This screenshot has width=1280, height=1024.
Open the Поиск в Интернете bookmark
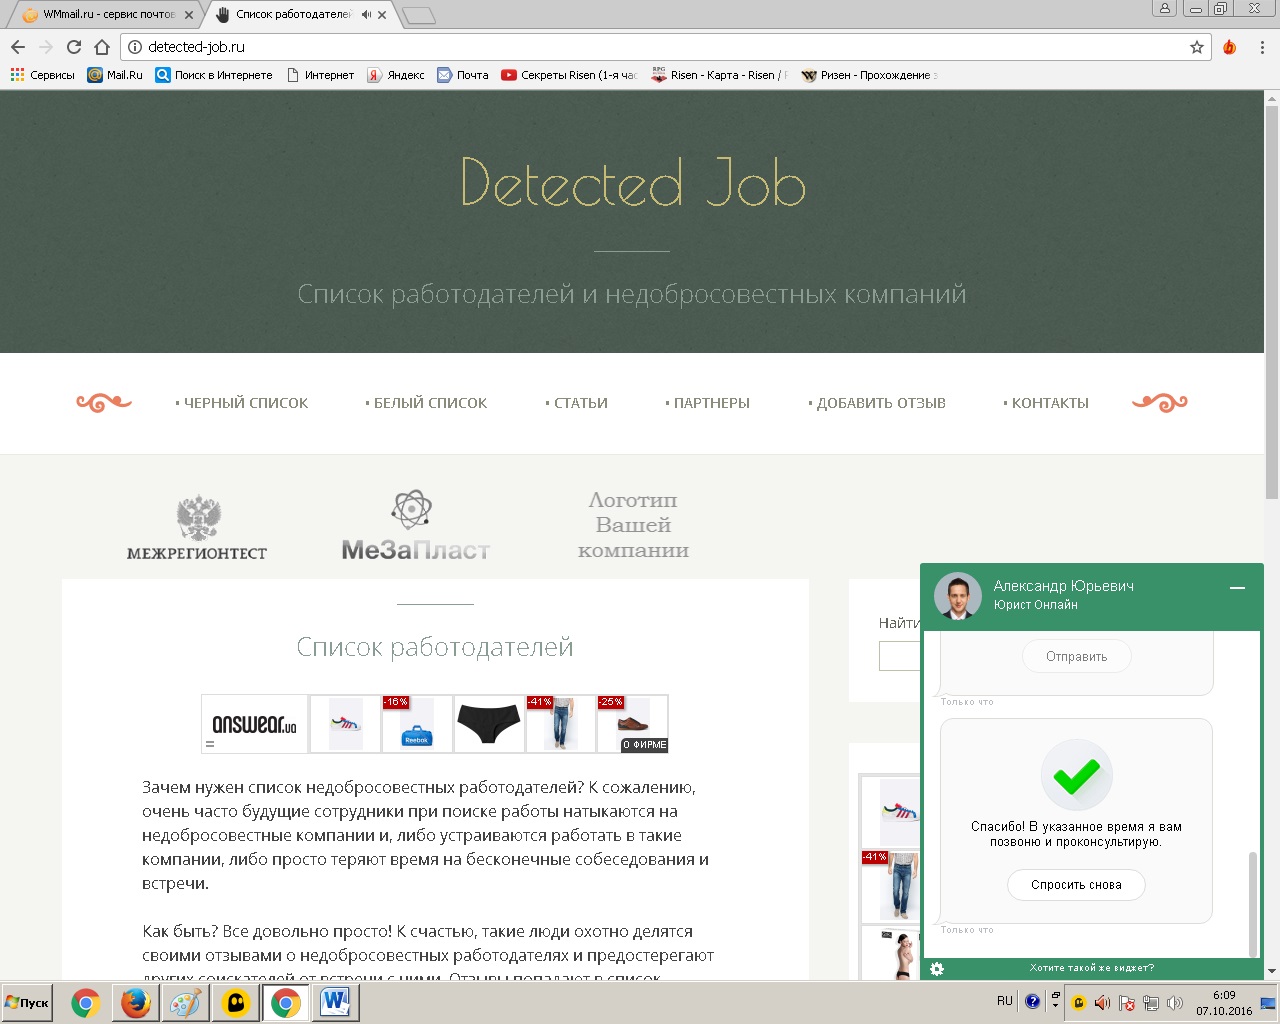[214, 75]
